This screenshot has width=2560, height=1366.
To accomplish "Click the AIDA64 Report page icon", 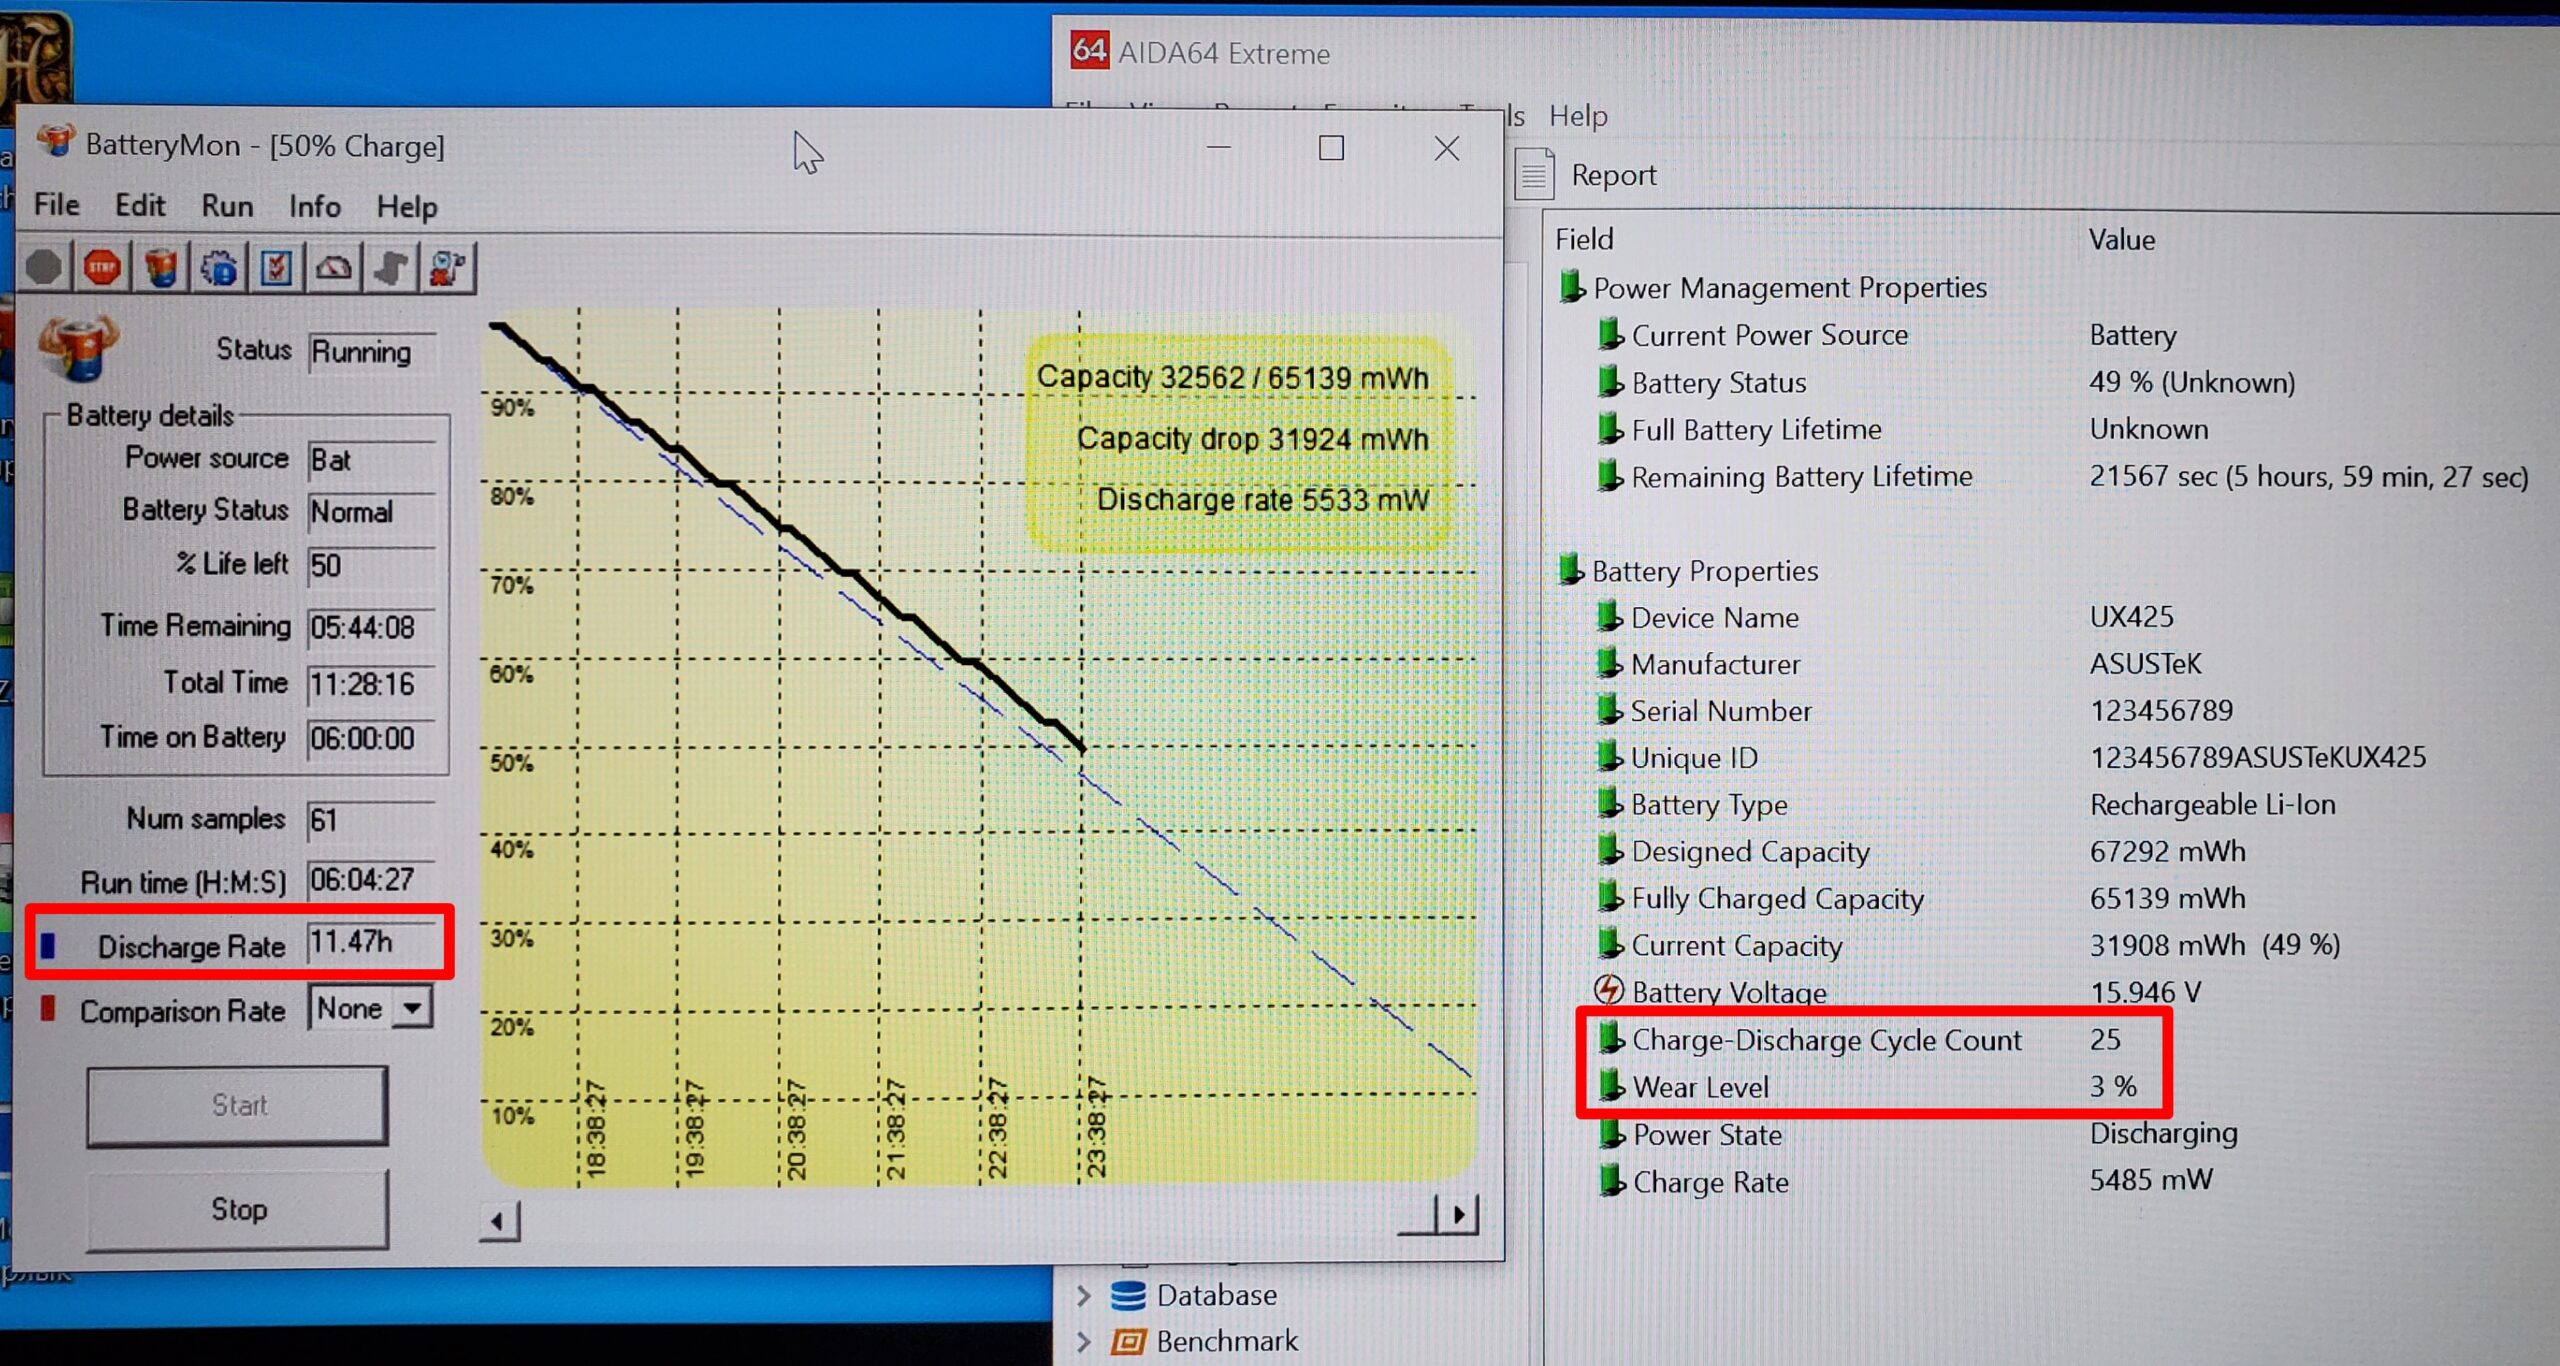I will pos(1535,175).
